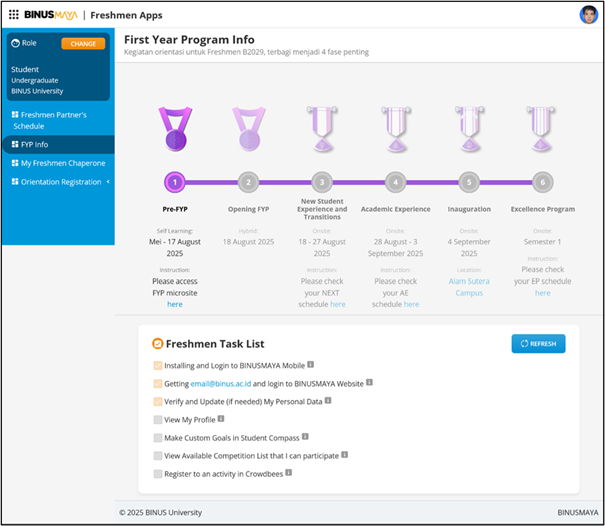Click the New Student Experience medal icon
Viewport: 605px width, 526px height.
[x=322, y=129]
